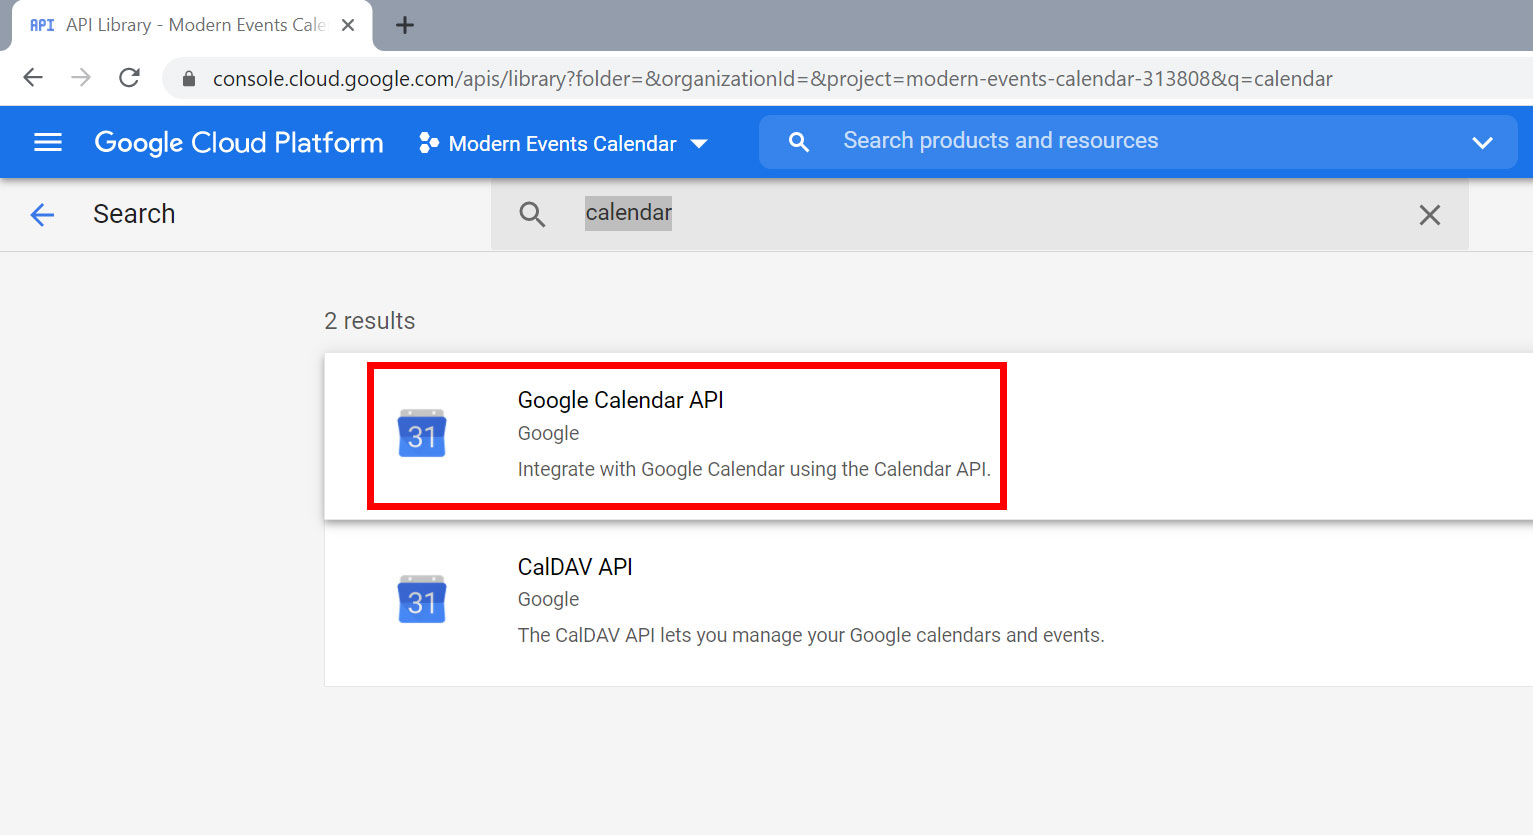Close the API Library tab

(x=348, y=25)
